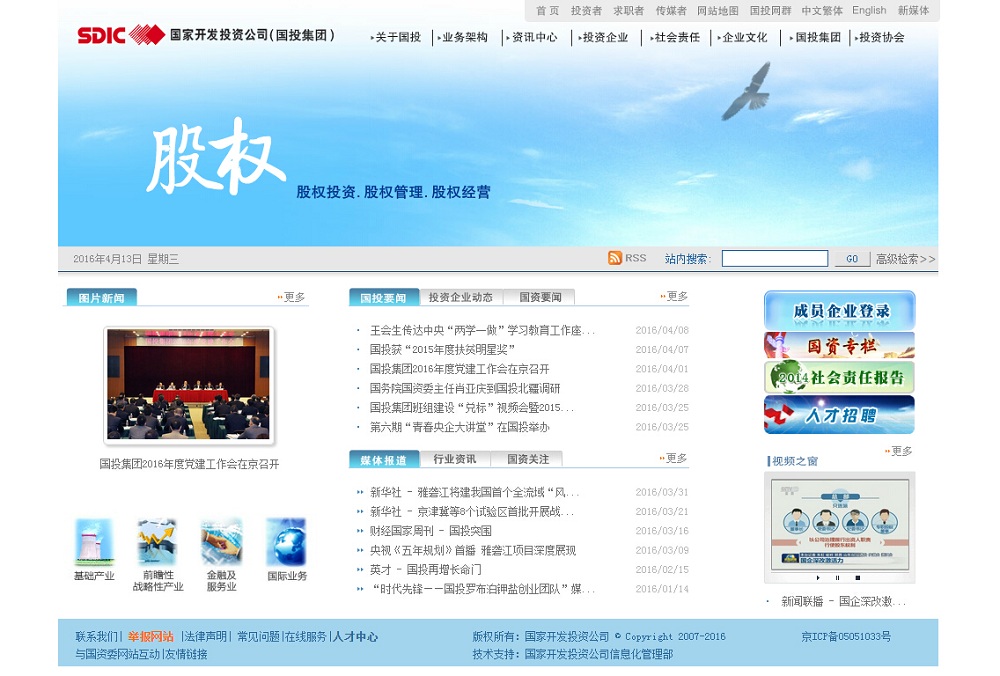This screenshot has width=1000, height=676.
Task: Click the GO search button
Action: (852, 259)
